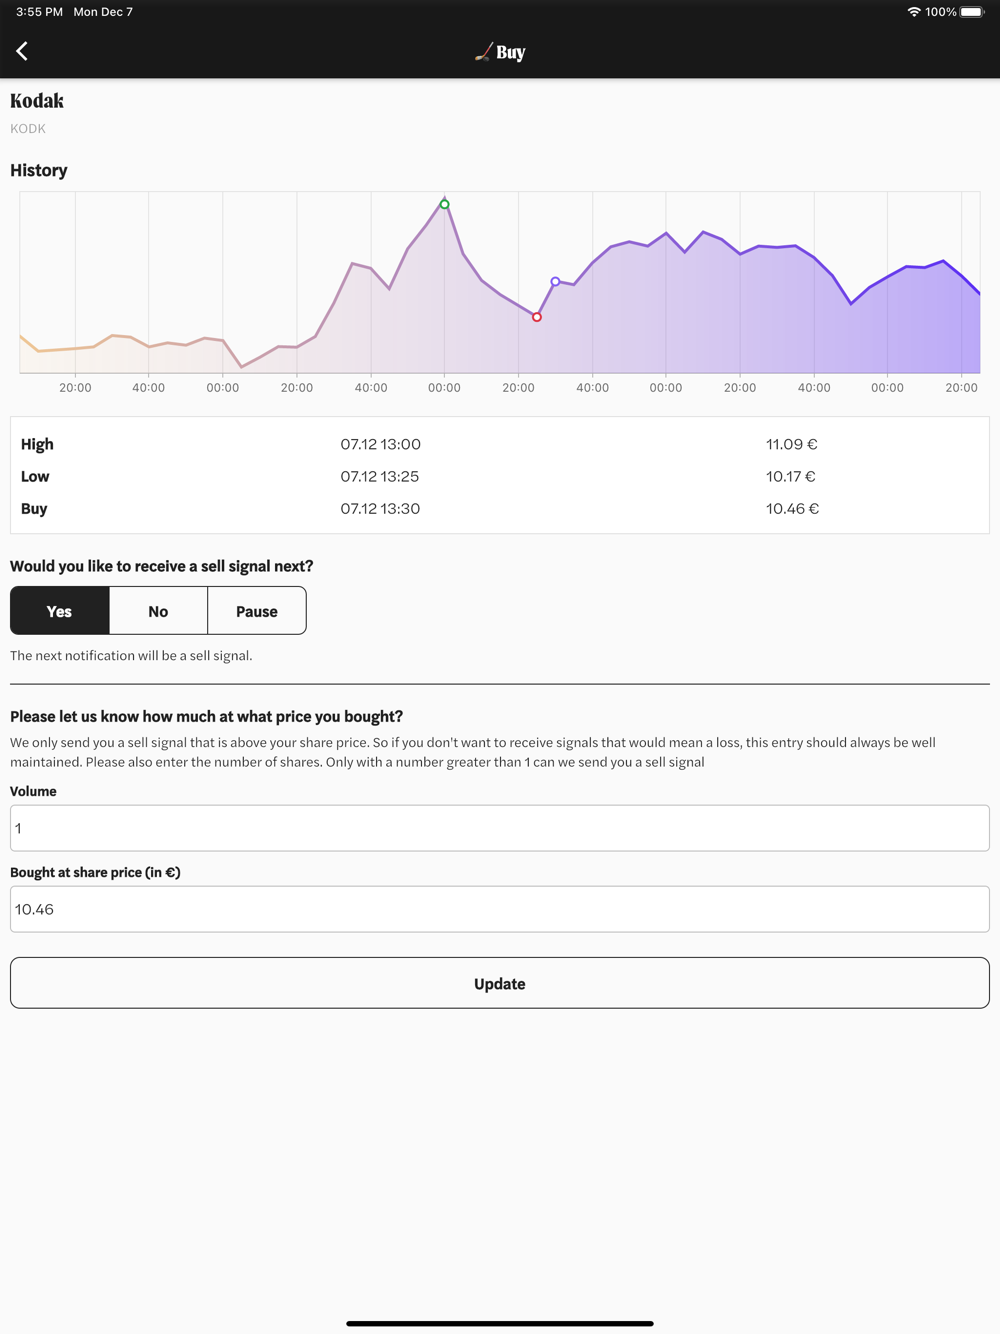The width and height of the screenshot is (1000, 1334).
Task: Focus the Bought at share price field
Action: 500,909
